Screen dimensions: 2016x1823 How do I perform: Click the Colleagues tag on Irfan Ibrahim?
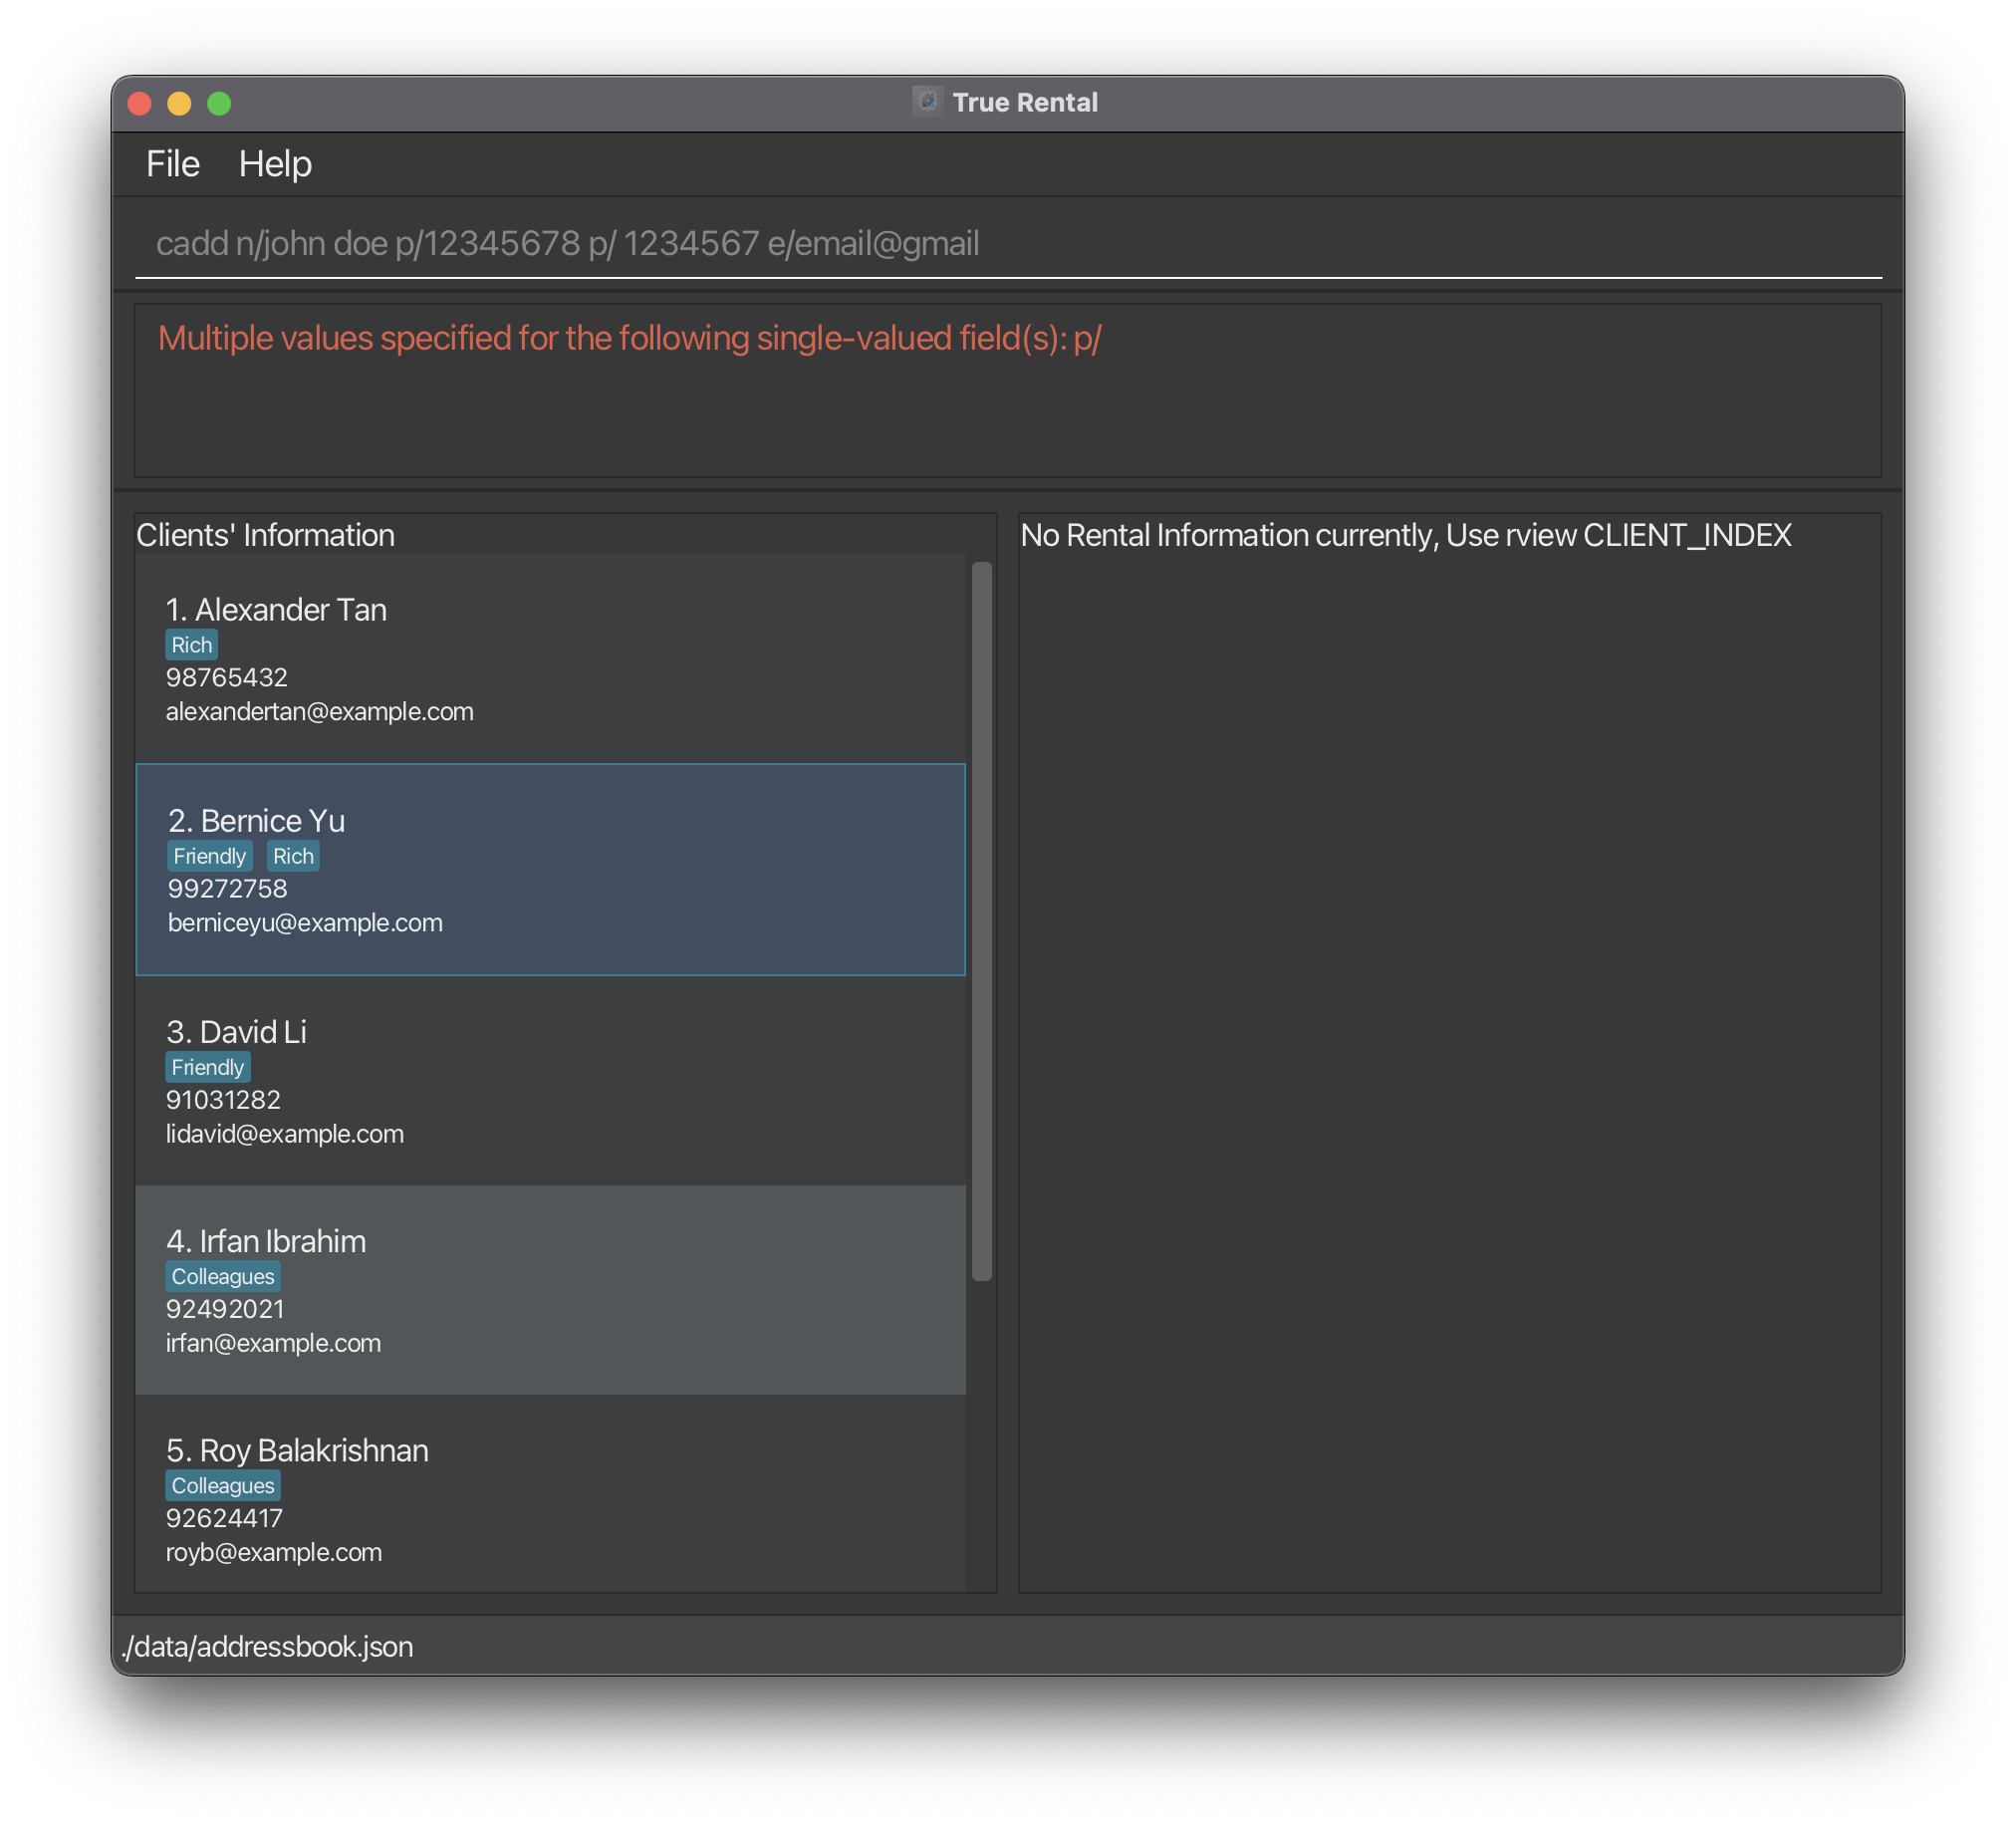[223, 1275]
